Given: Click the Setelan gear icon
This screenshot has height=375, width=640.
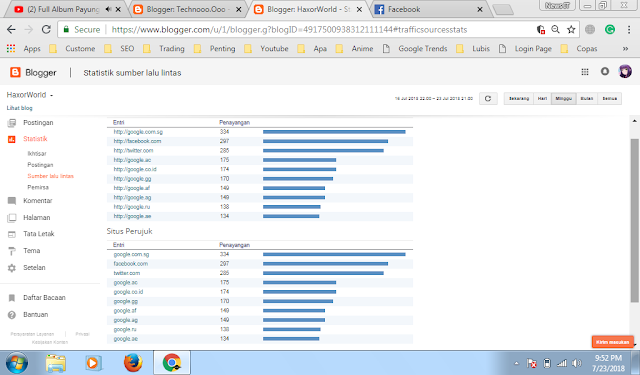Looking at the screenshot, I should coord(12,268).
